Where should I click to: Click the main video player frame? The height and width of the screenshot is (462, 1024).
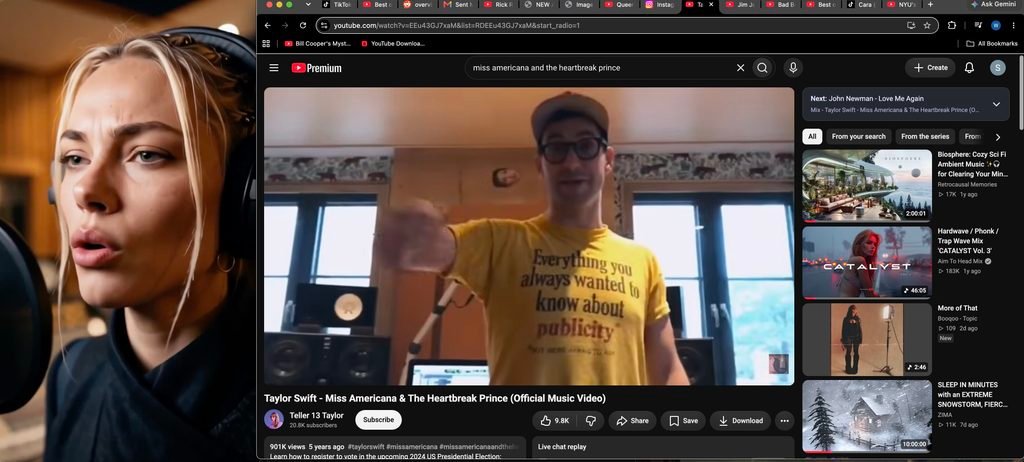pos(529,236)
